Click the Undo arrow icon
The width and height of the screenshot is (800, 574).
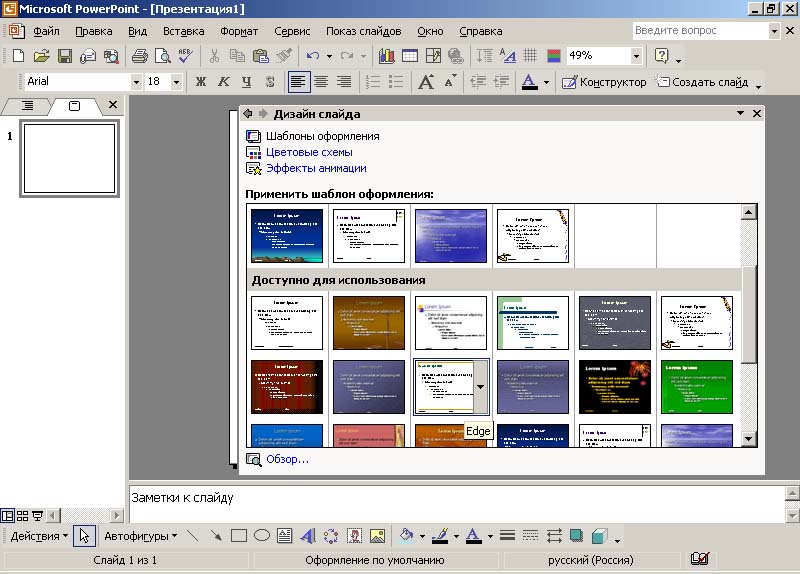[x=313, y=56]
